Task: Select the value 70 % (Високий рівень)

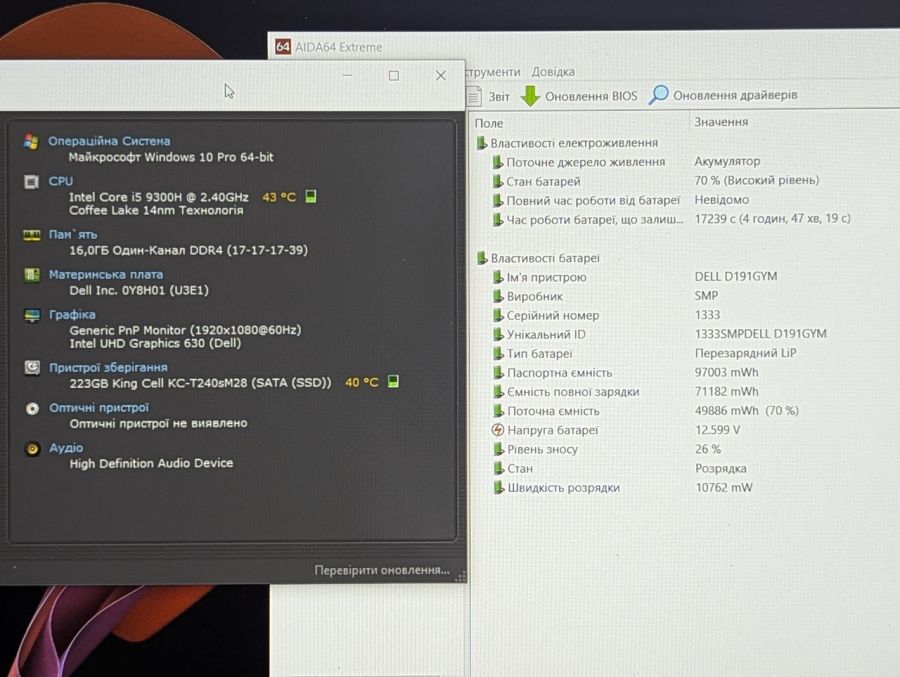Action: [757, 180]
